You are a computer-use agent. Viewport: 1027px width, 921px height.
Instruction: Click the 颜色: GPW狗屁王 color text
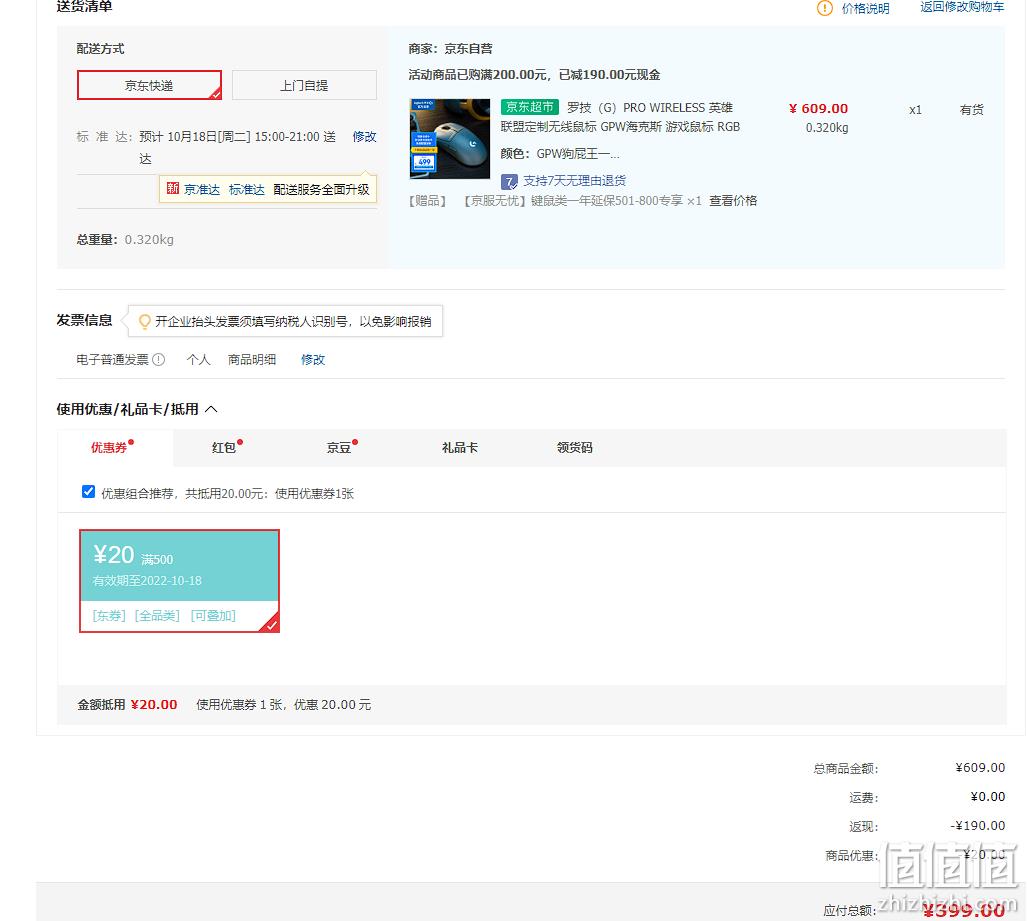pos(560,154)
